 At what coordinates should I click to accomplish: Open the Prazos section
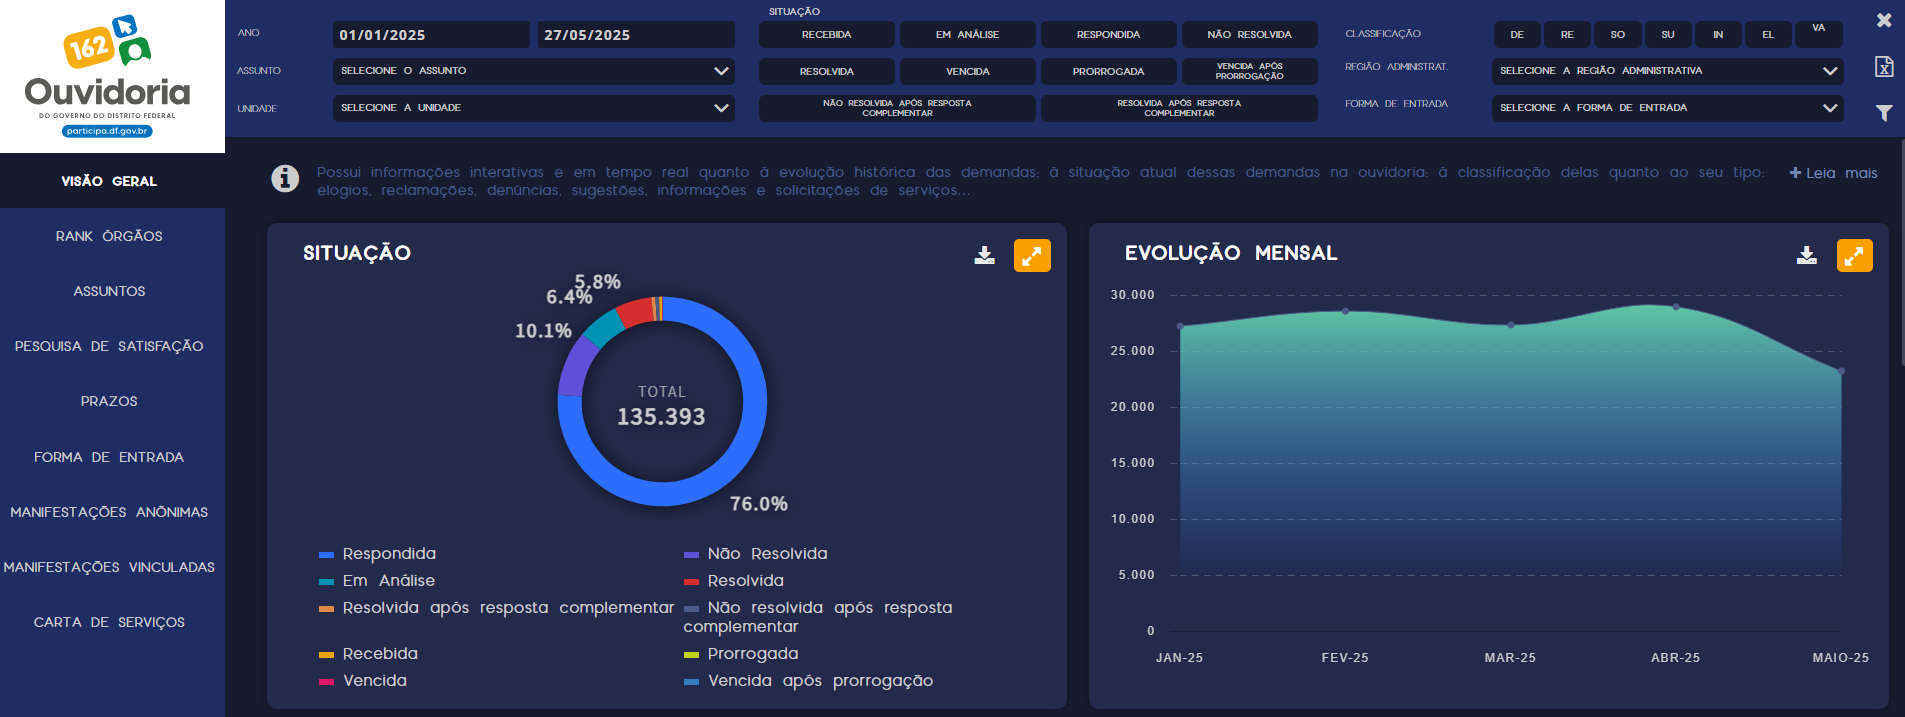point(112,401)
